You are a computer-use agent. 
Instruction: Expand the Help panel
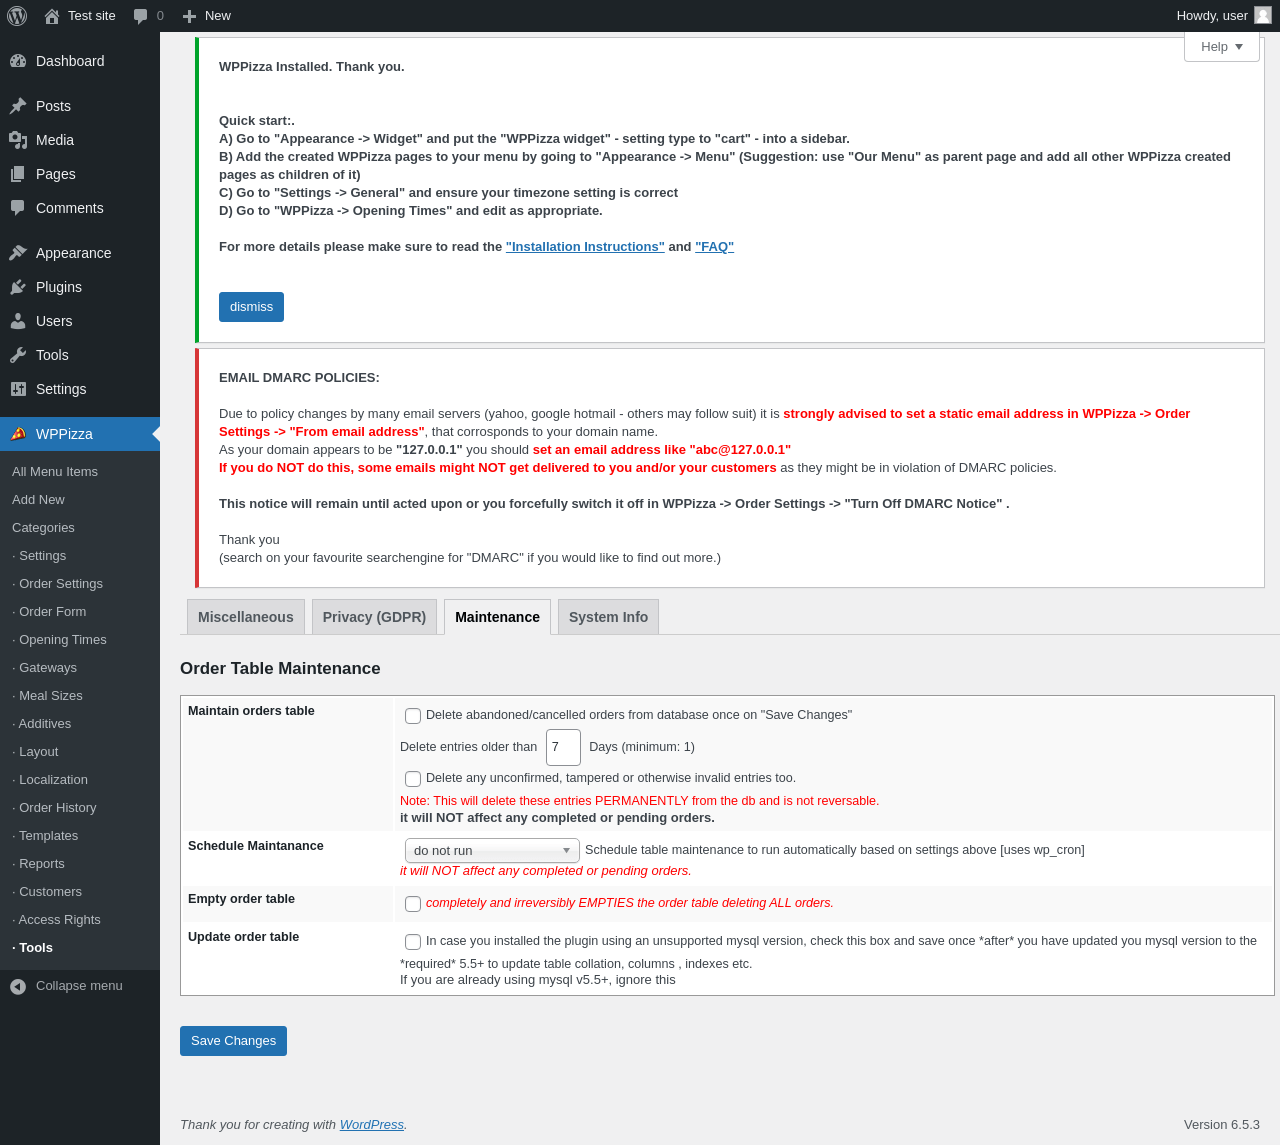pyautogui.click(x=1222, y=47)
